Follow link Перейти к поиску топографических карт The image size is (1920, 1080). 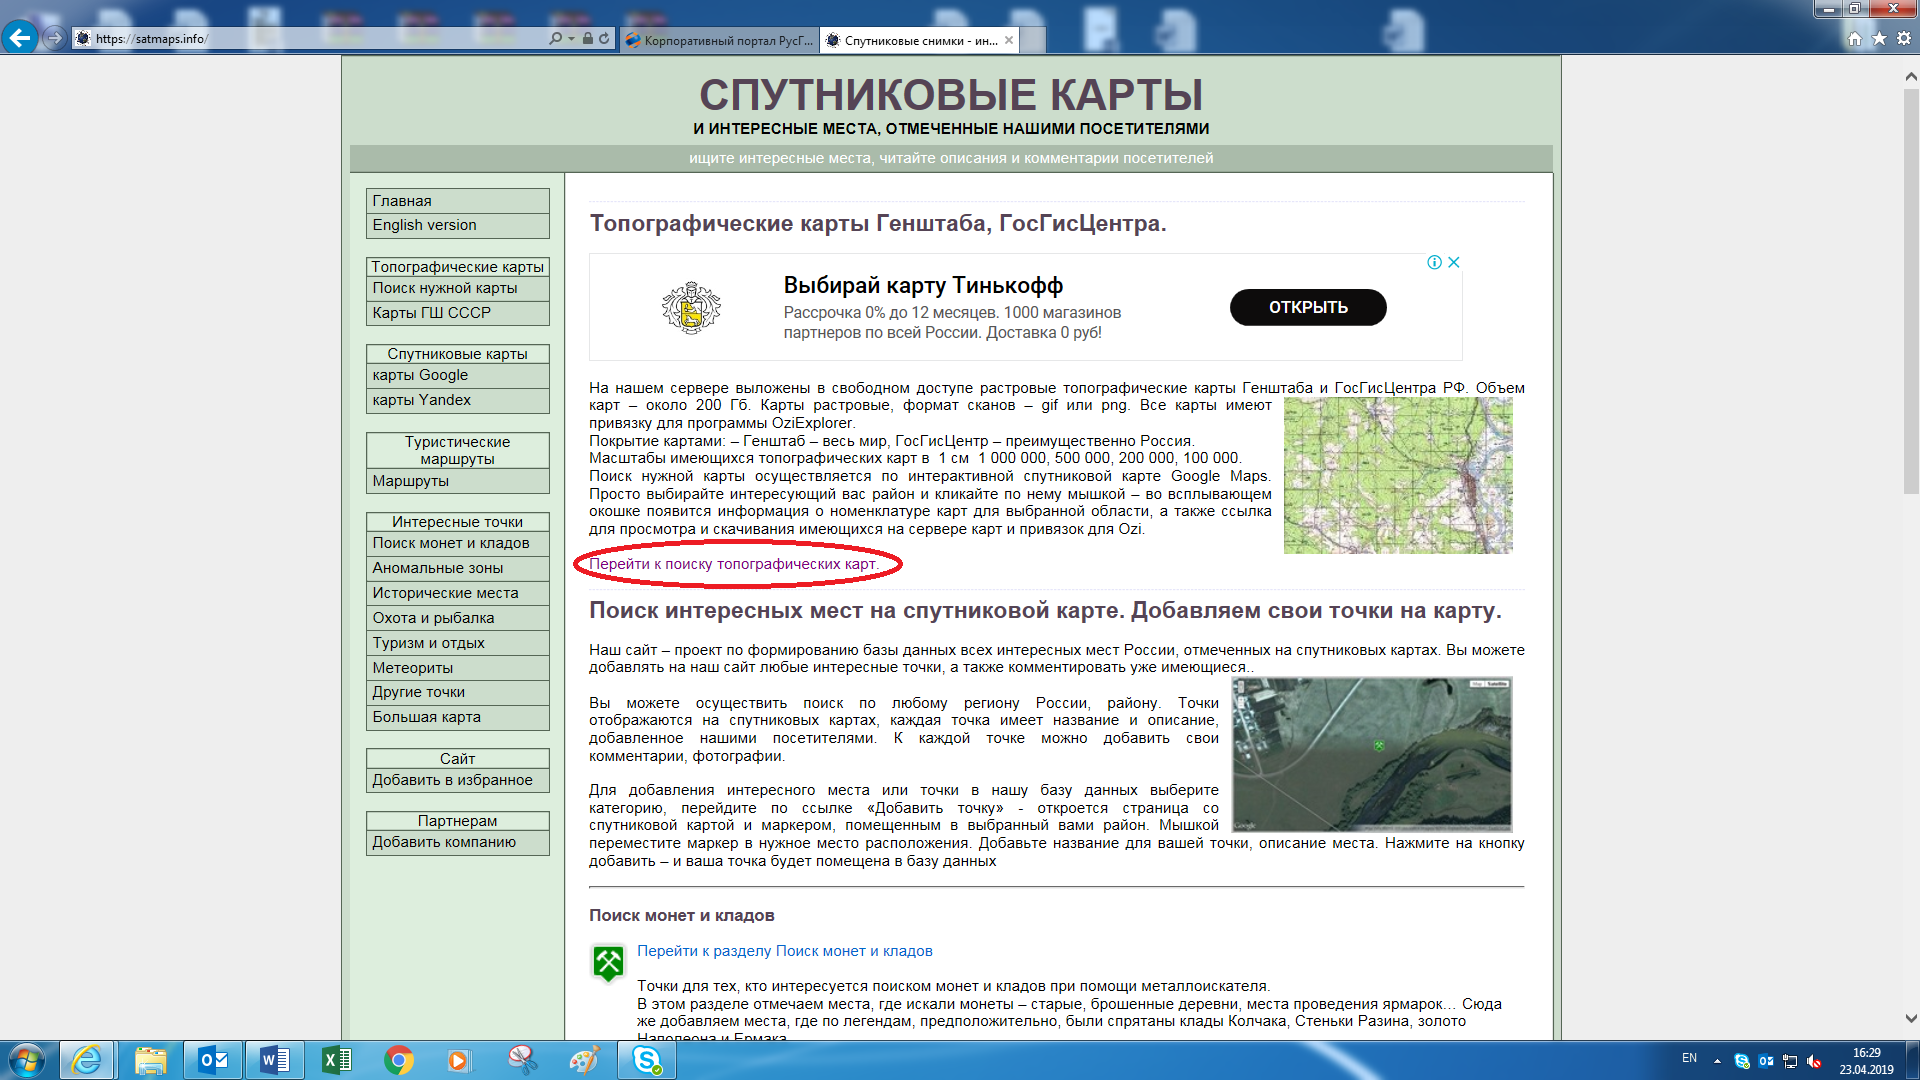pyautogui.click(x=734, y=564)
